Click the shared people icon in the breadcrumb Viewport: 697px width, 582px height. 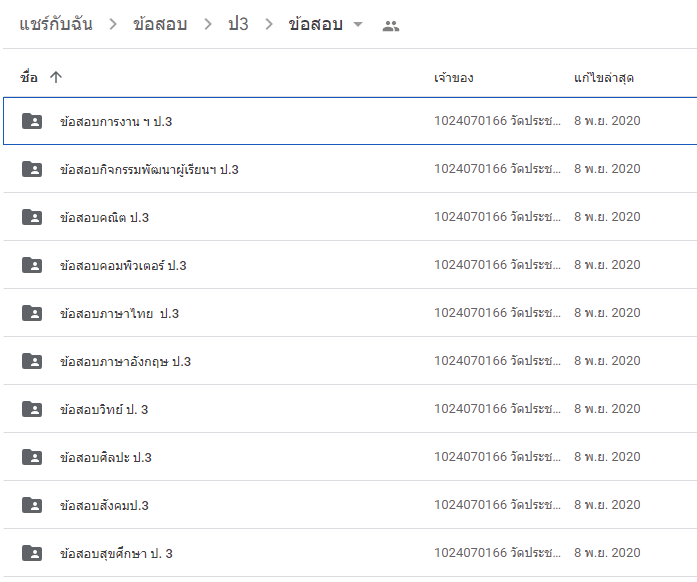point(391,26)
